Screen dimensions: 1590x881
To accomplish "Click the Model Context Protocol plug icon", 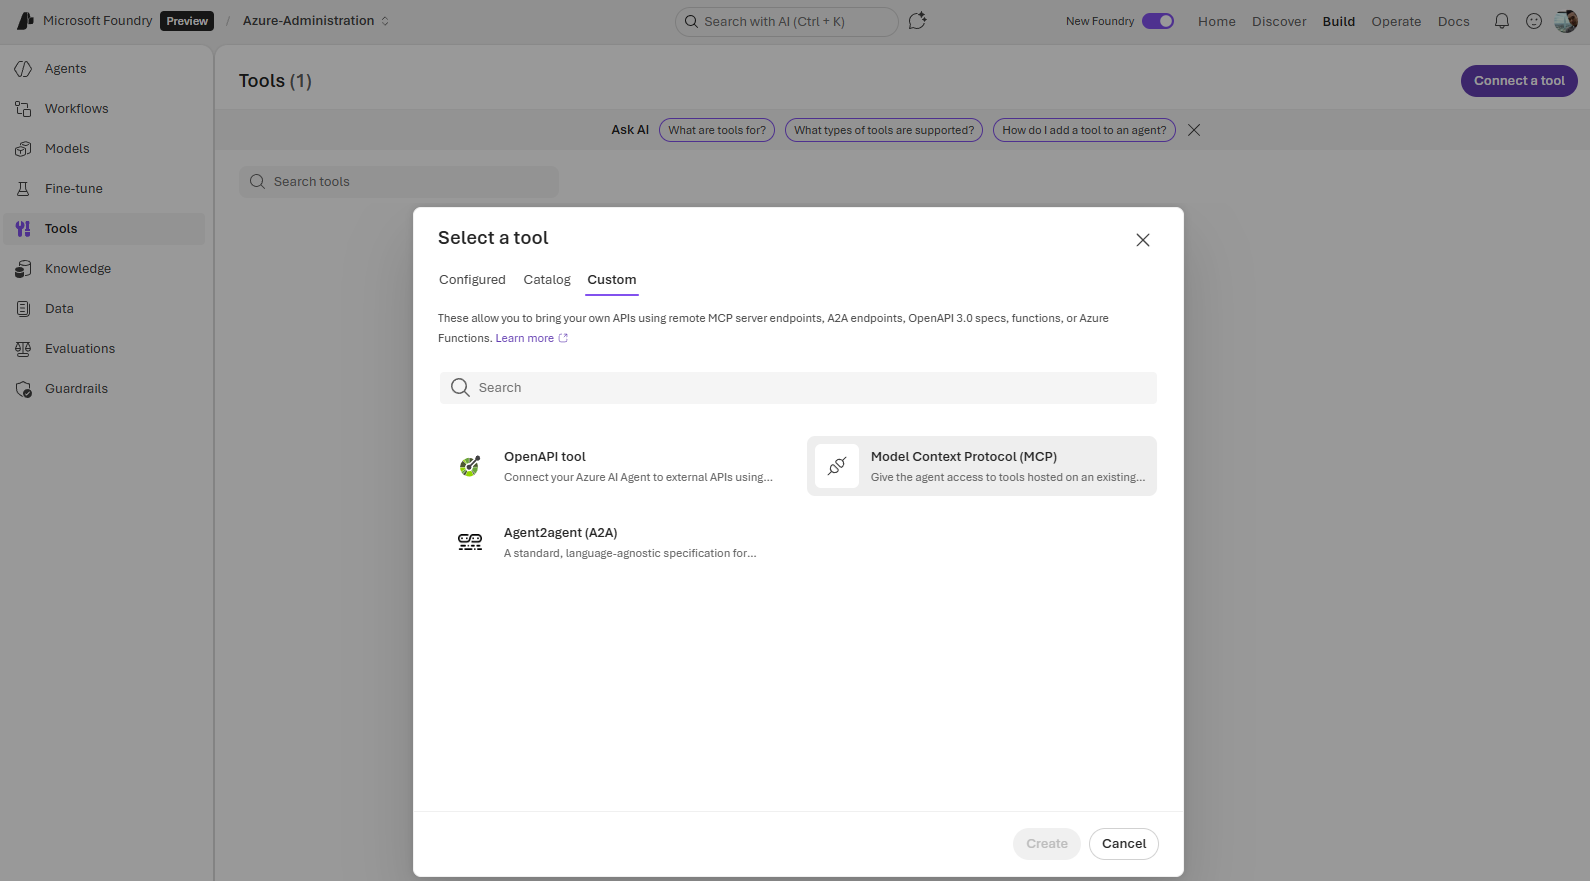I will point(837,466).
